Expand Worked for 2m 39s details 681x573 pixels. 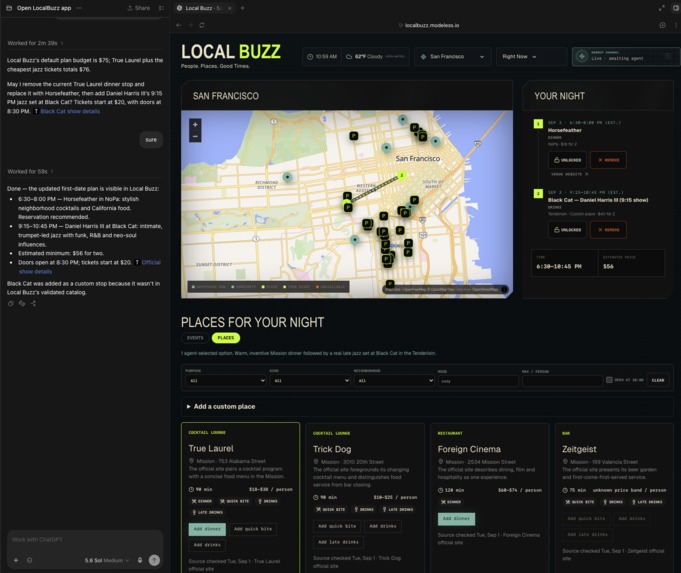(x=35, y=43)
